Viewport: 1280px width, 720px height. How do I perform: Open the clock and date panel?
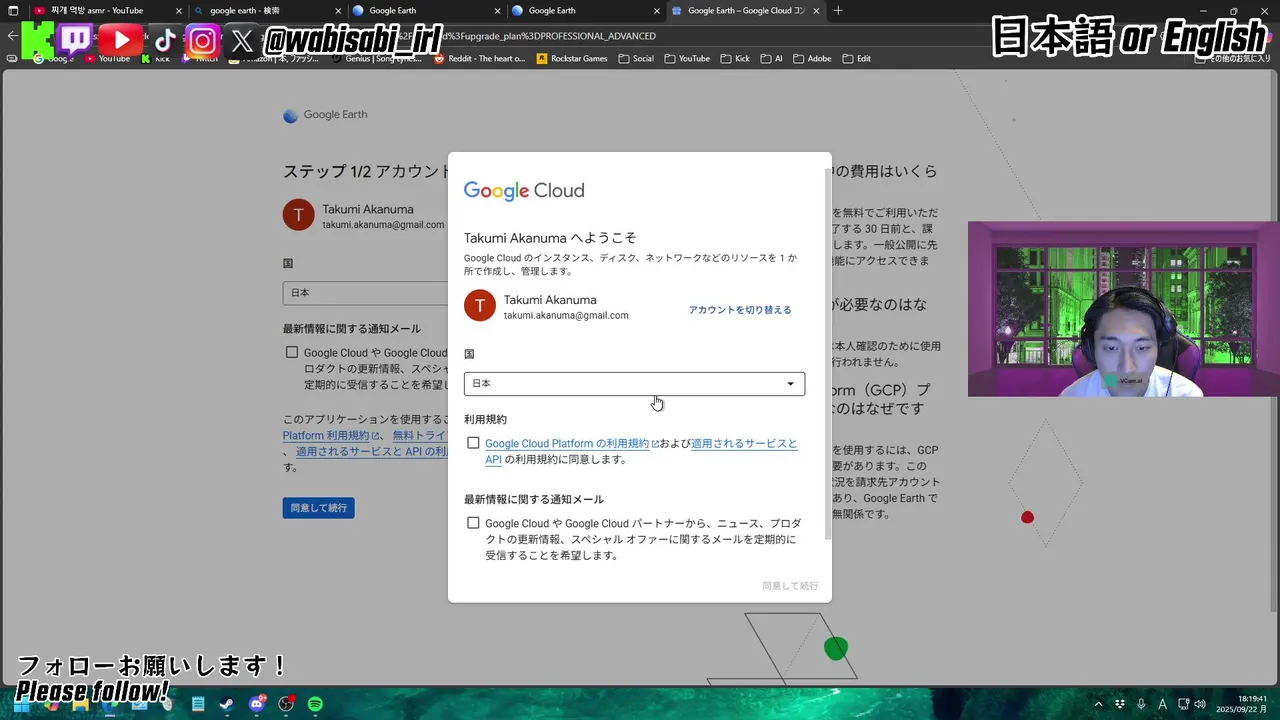1243,704
